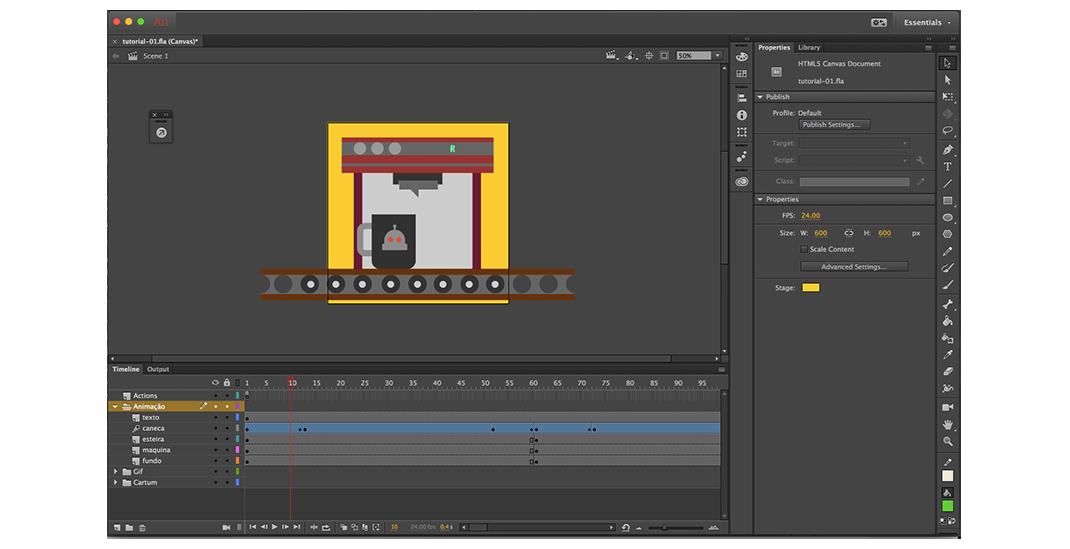1070x549 pixels.
Task: Select the Eraser tool
Action: (x=947, y=372)
